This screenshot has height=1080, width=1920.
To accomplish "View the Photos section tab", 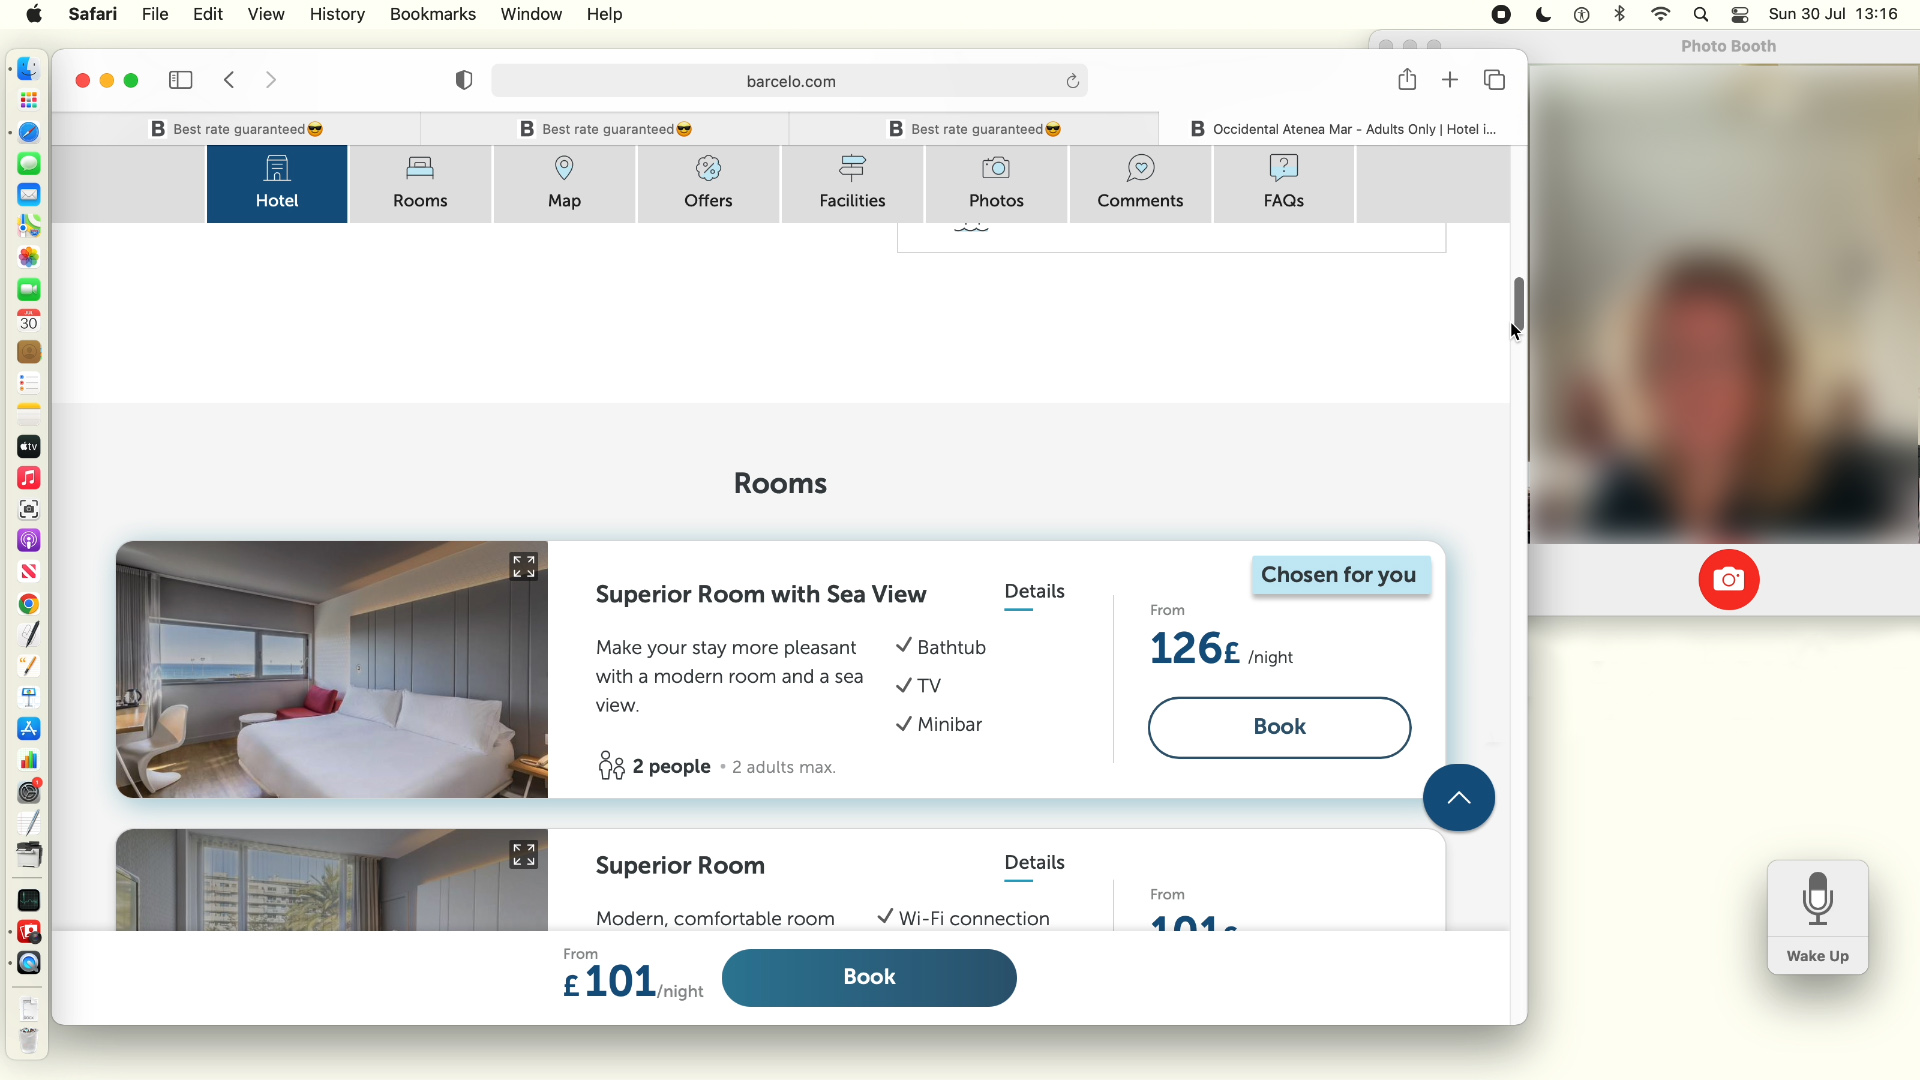I will 996,184.
